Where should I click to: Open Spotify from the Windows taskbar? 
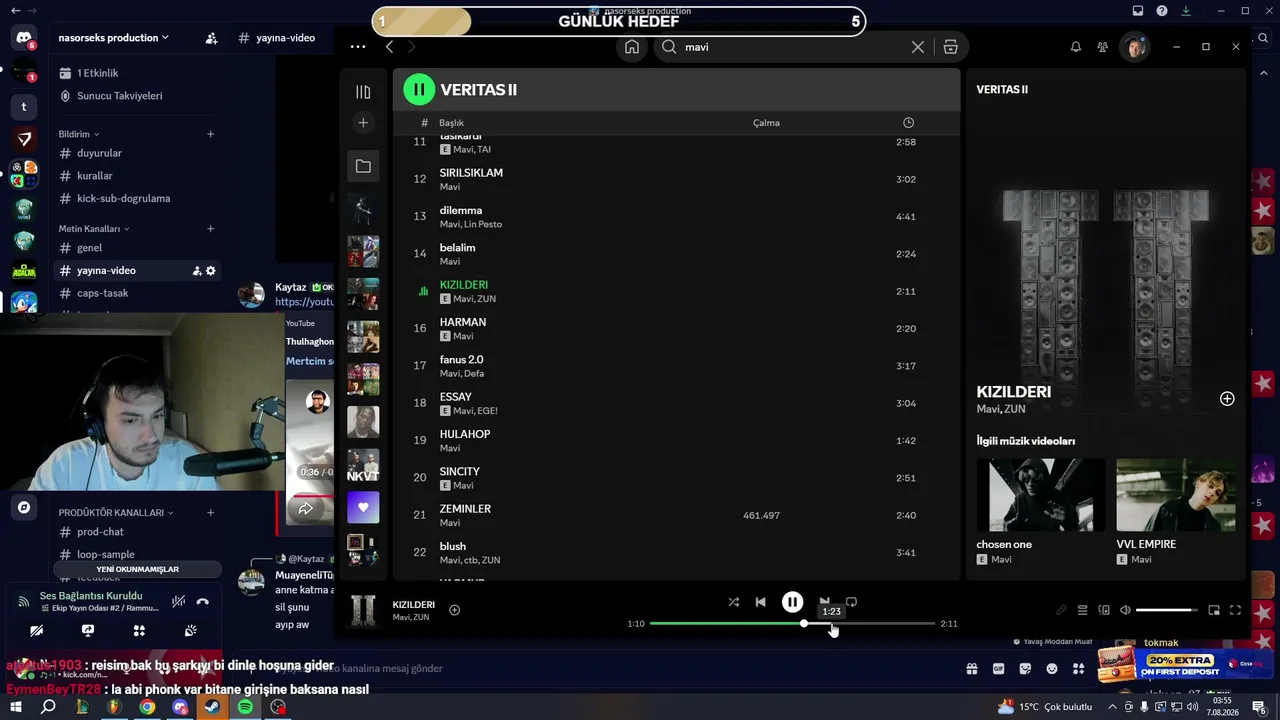pyautogui.click(x=245, y=707)
